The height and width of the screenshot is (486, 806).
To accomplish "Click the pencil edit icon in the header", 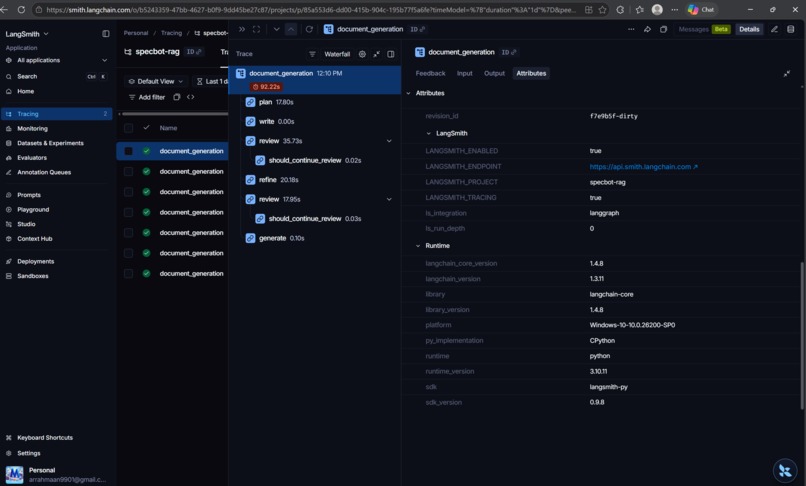I will coord(774,29).
